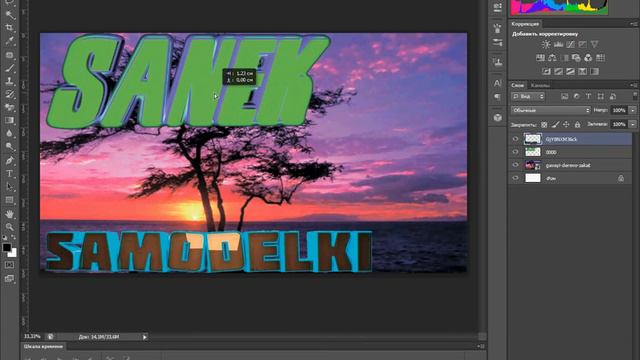Select the Gradient tool
This screenshot has width=640, height=360.
[10, 120]
